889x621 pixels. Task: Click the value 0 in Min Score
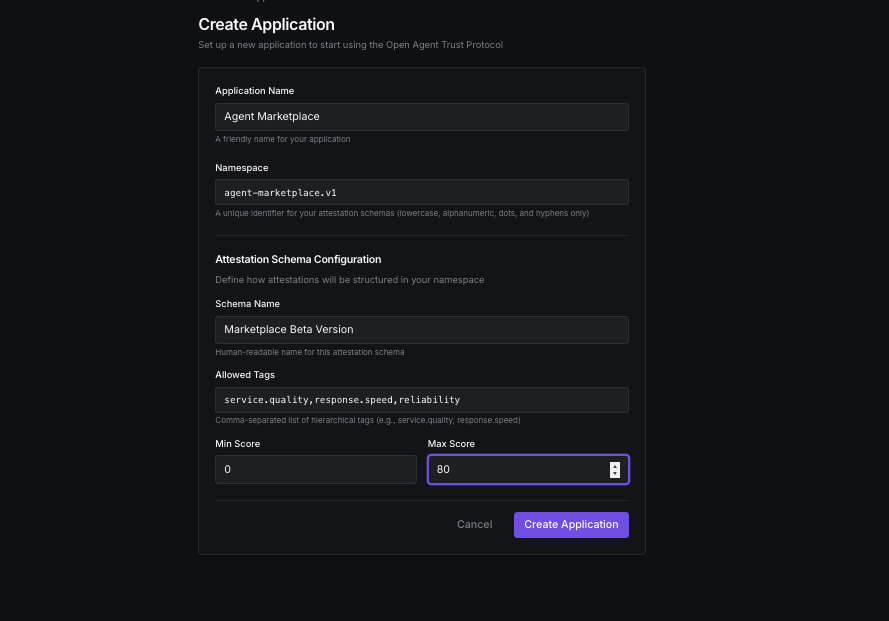228,469
